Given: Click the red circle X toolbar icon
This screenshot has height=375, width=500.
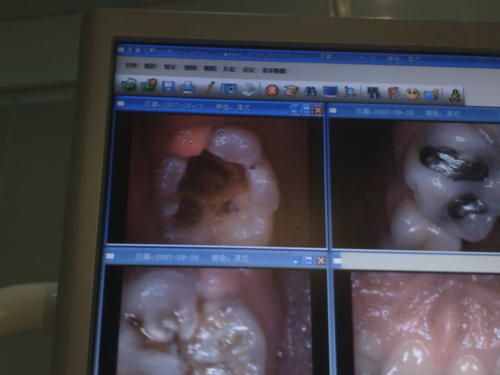Looking at the screenshot, I should (272, 90).
